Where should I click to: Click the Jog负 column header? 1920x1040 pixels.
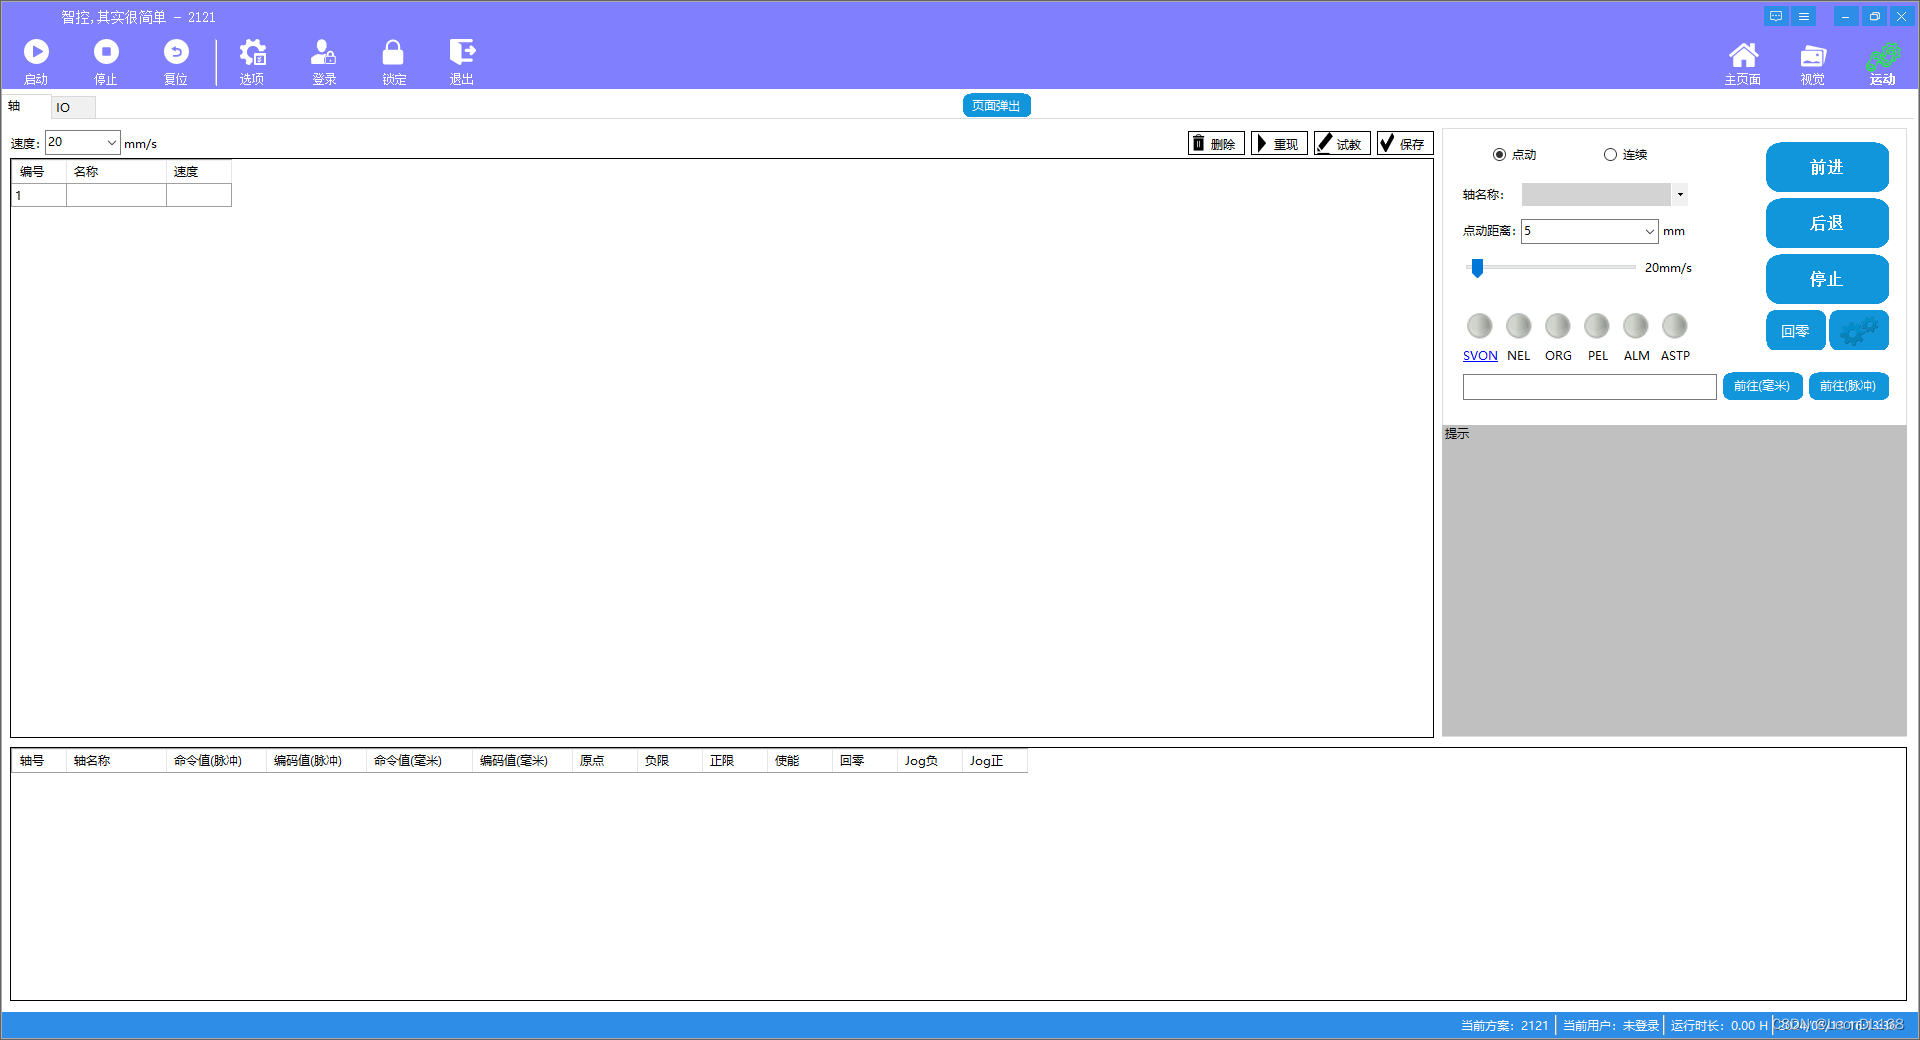click(929, 761)
